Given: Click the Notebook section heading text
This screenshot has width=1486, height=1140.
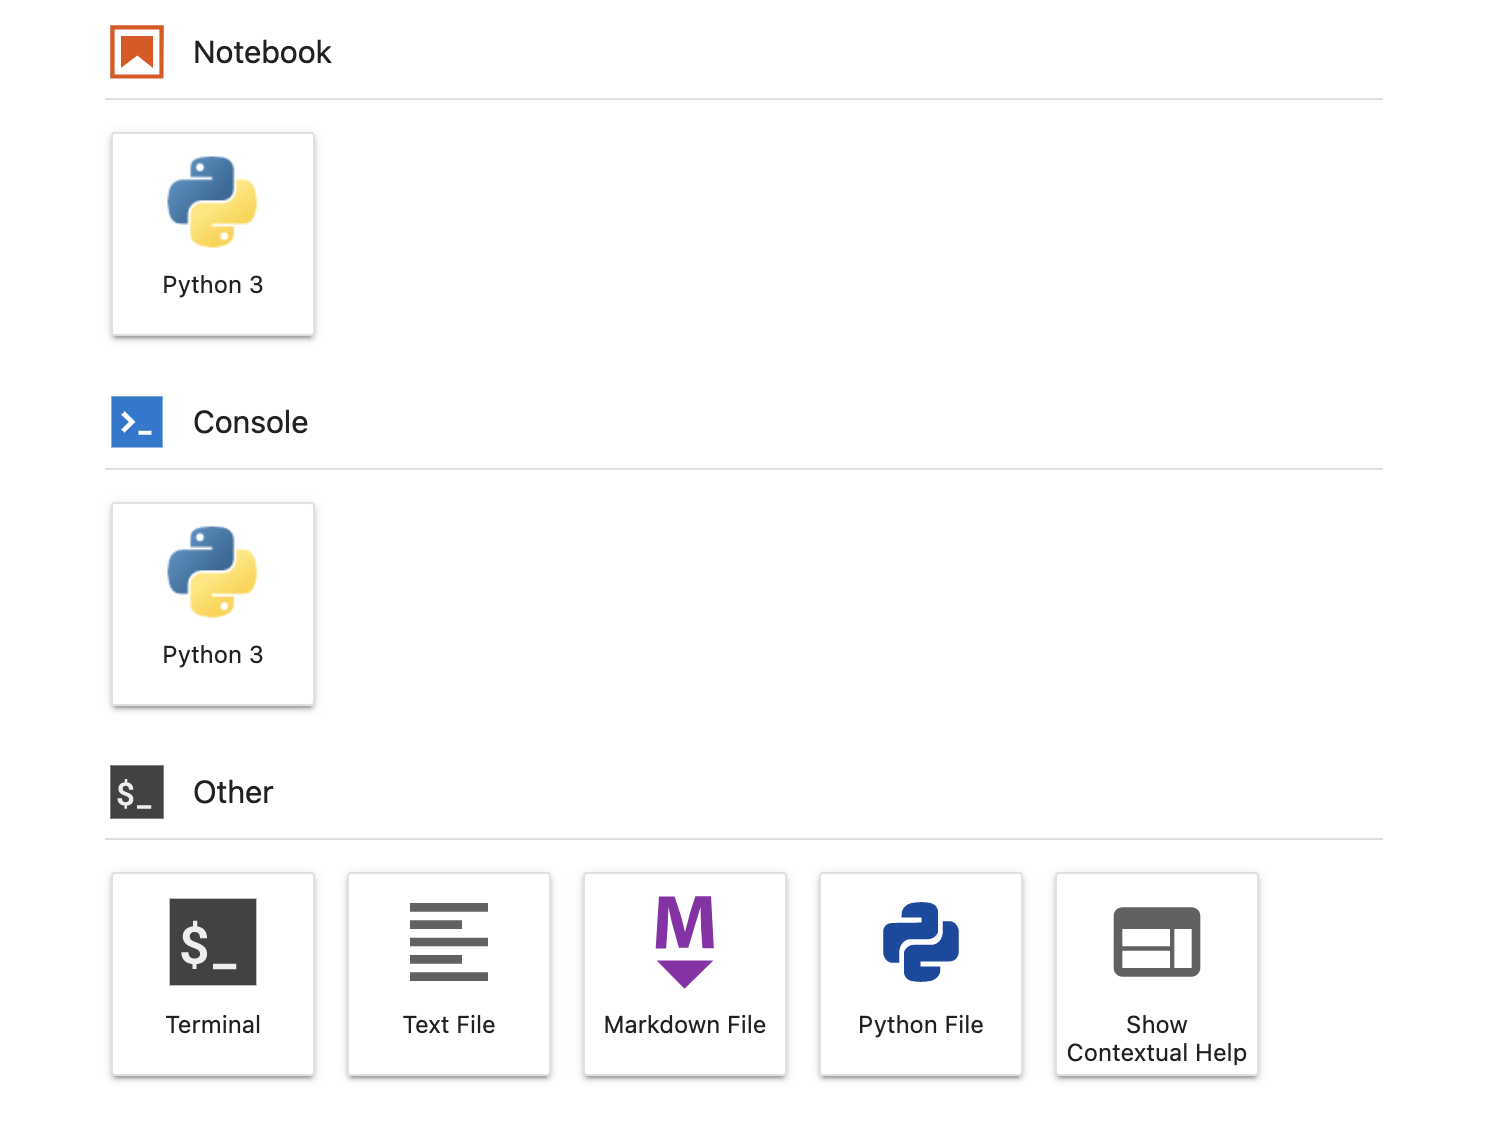Looking at the screenshot, I should coord(262,52).
